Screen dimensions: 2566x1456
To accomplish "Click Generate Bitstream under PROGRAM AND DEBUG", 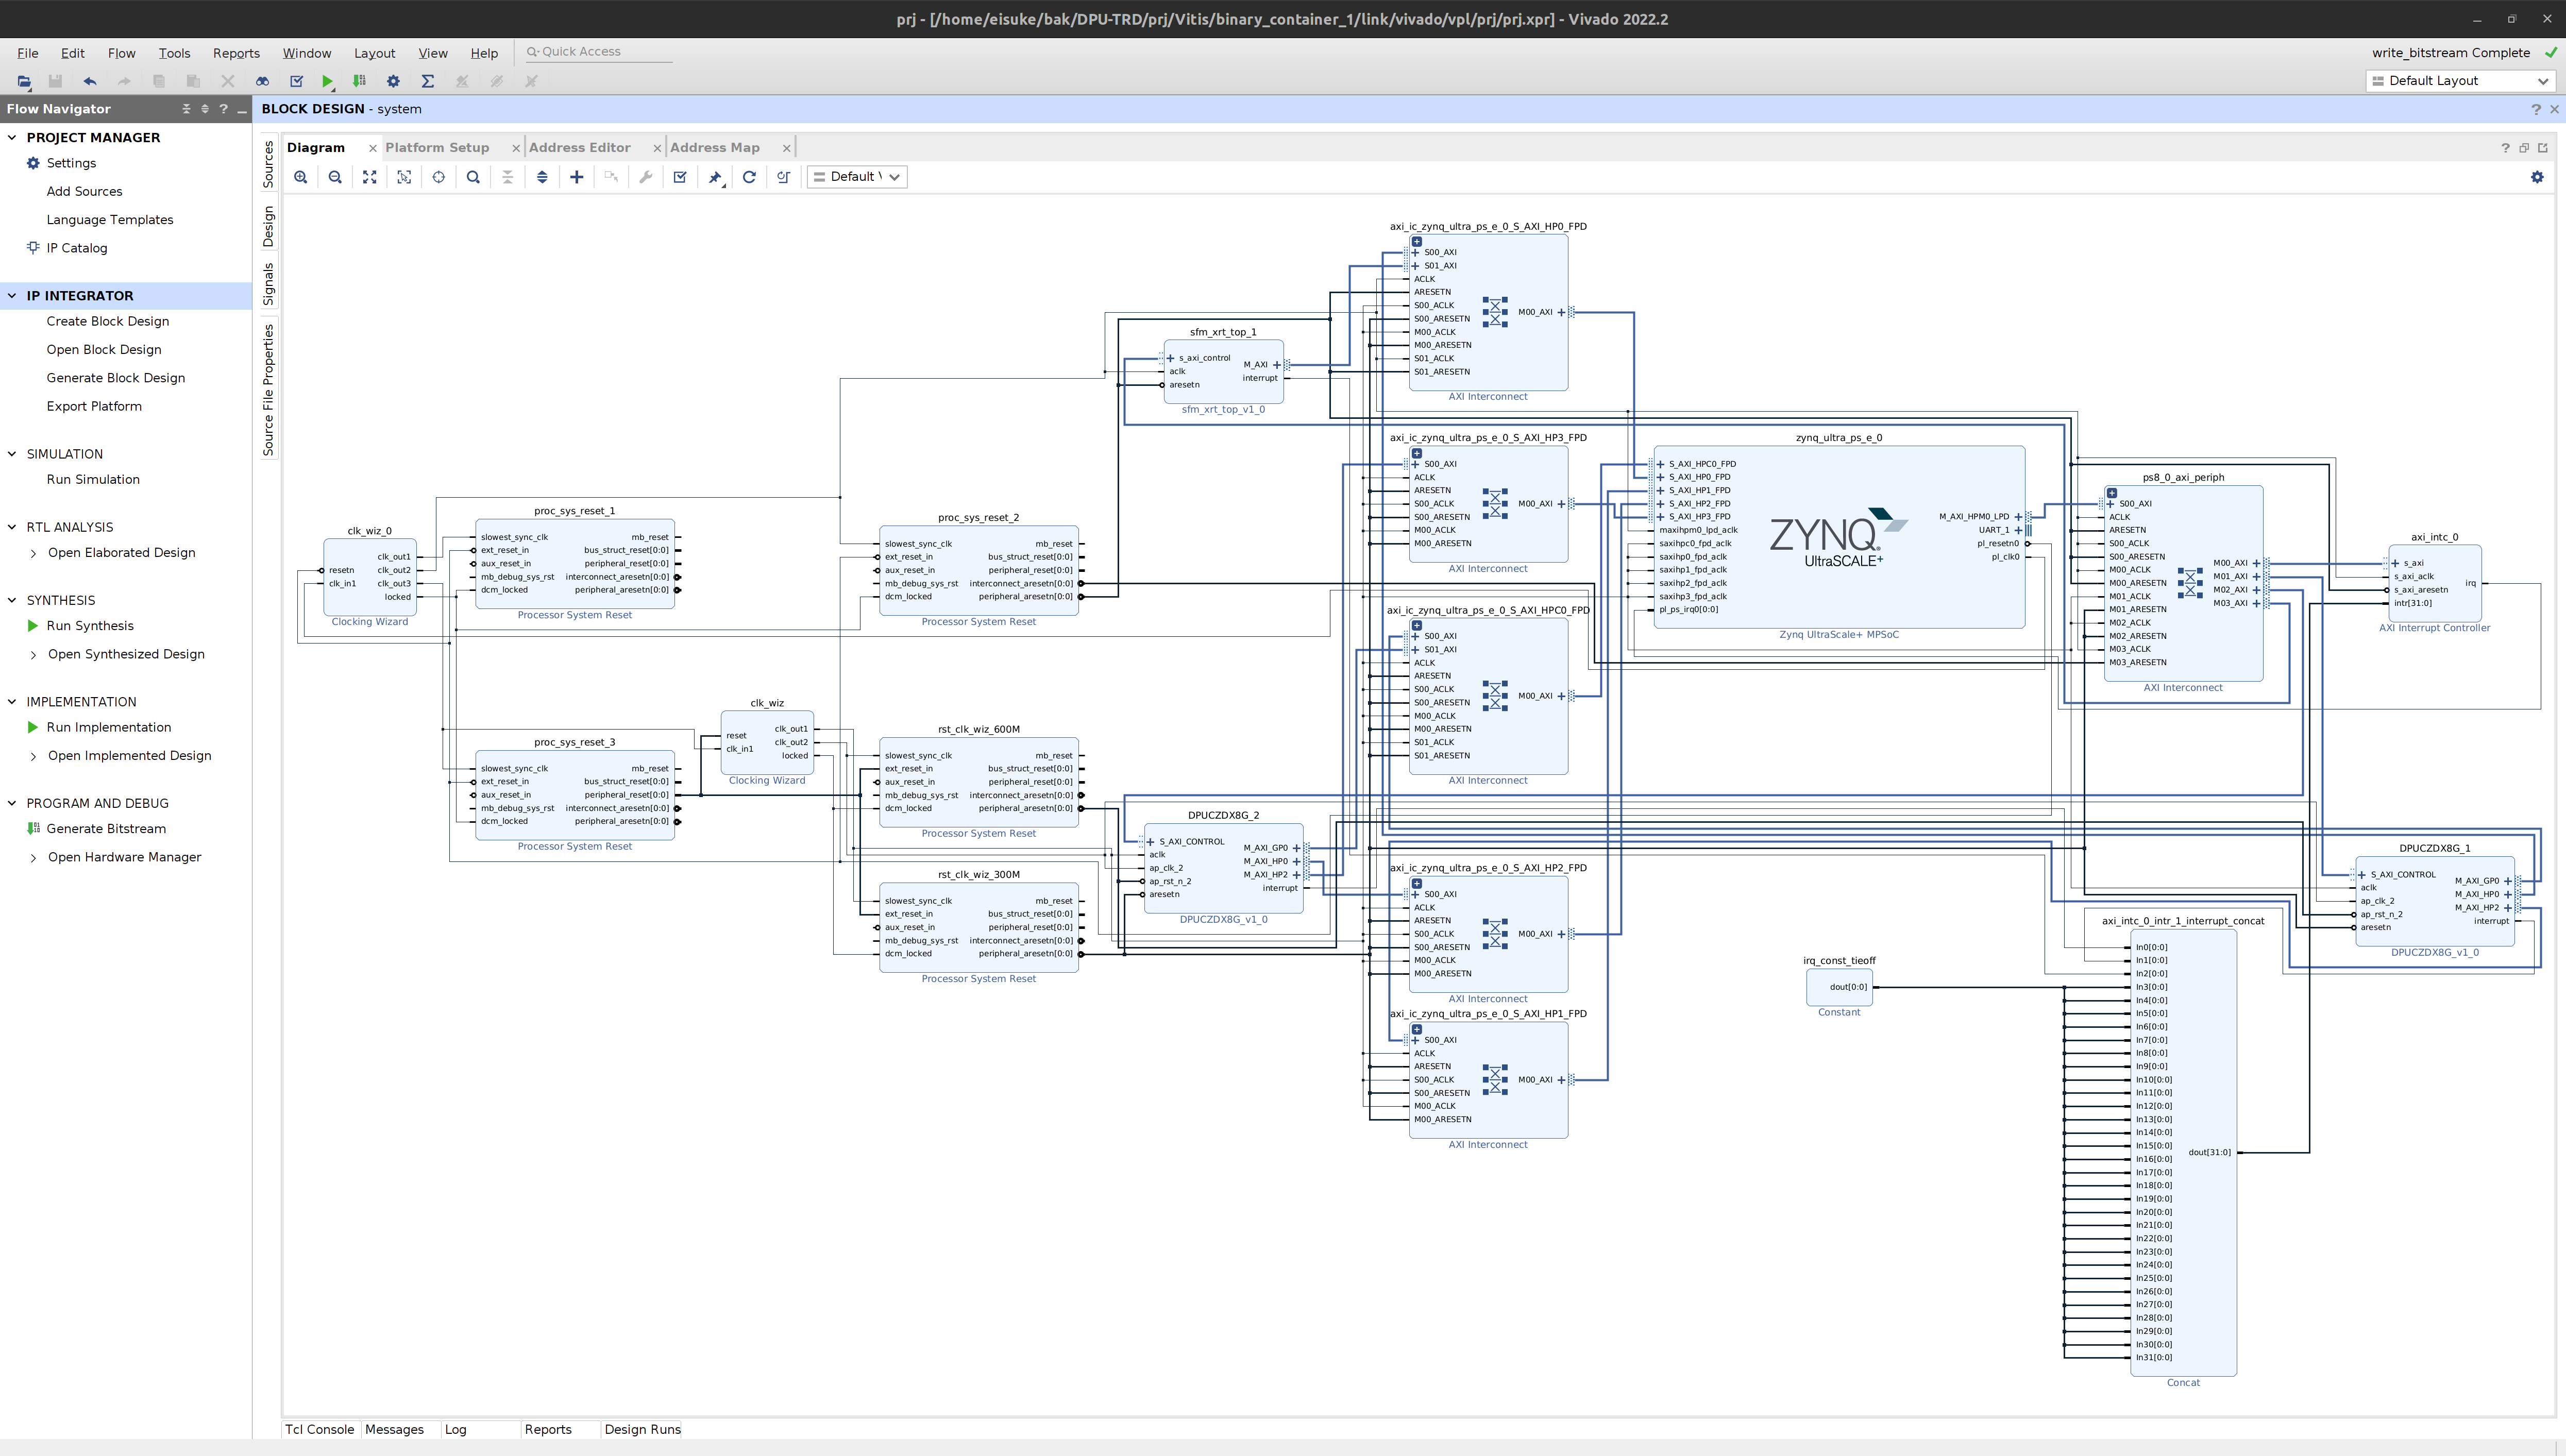I will coord(105,828).
